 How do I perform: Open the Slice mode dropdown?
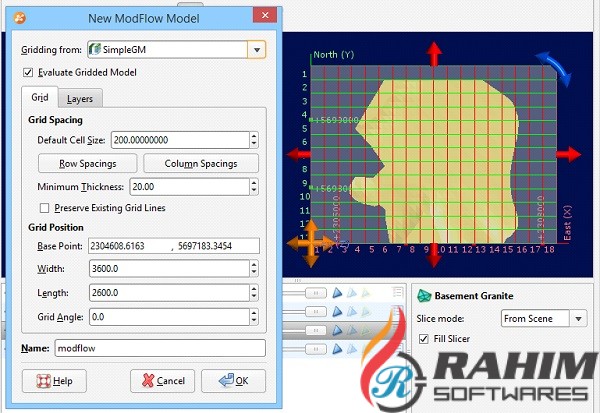coord(578,318)
